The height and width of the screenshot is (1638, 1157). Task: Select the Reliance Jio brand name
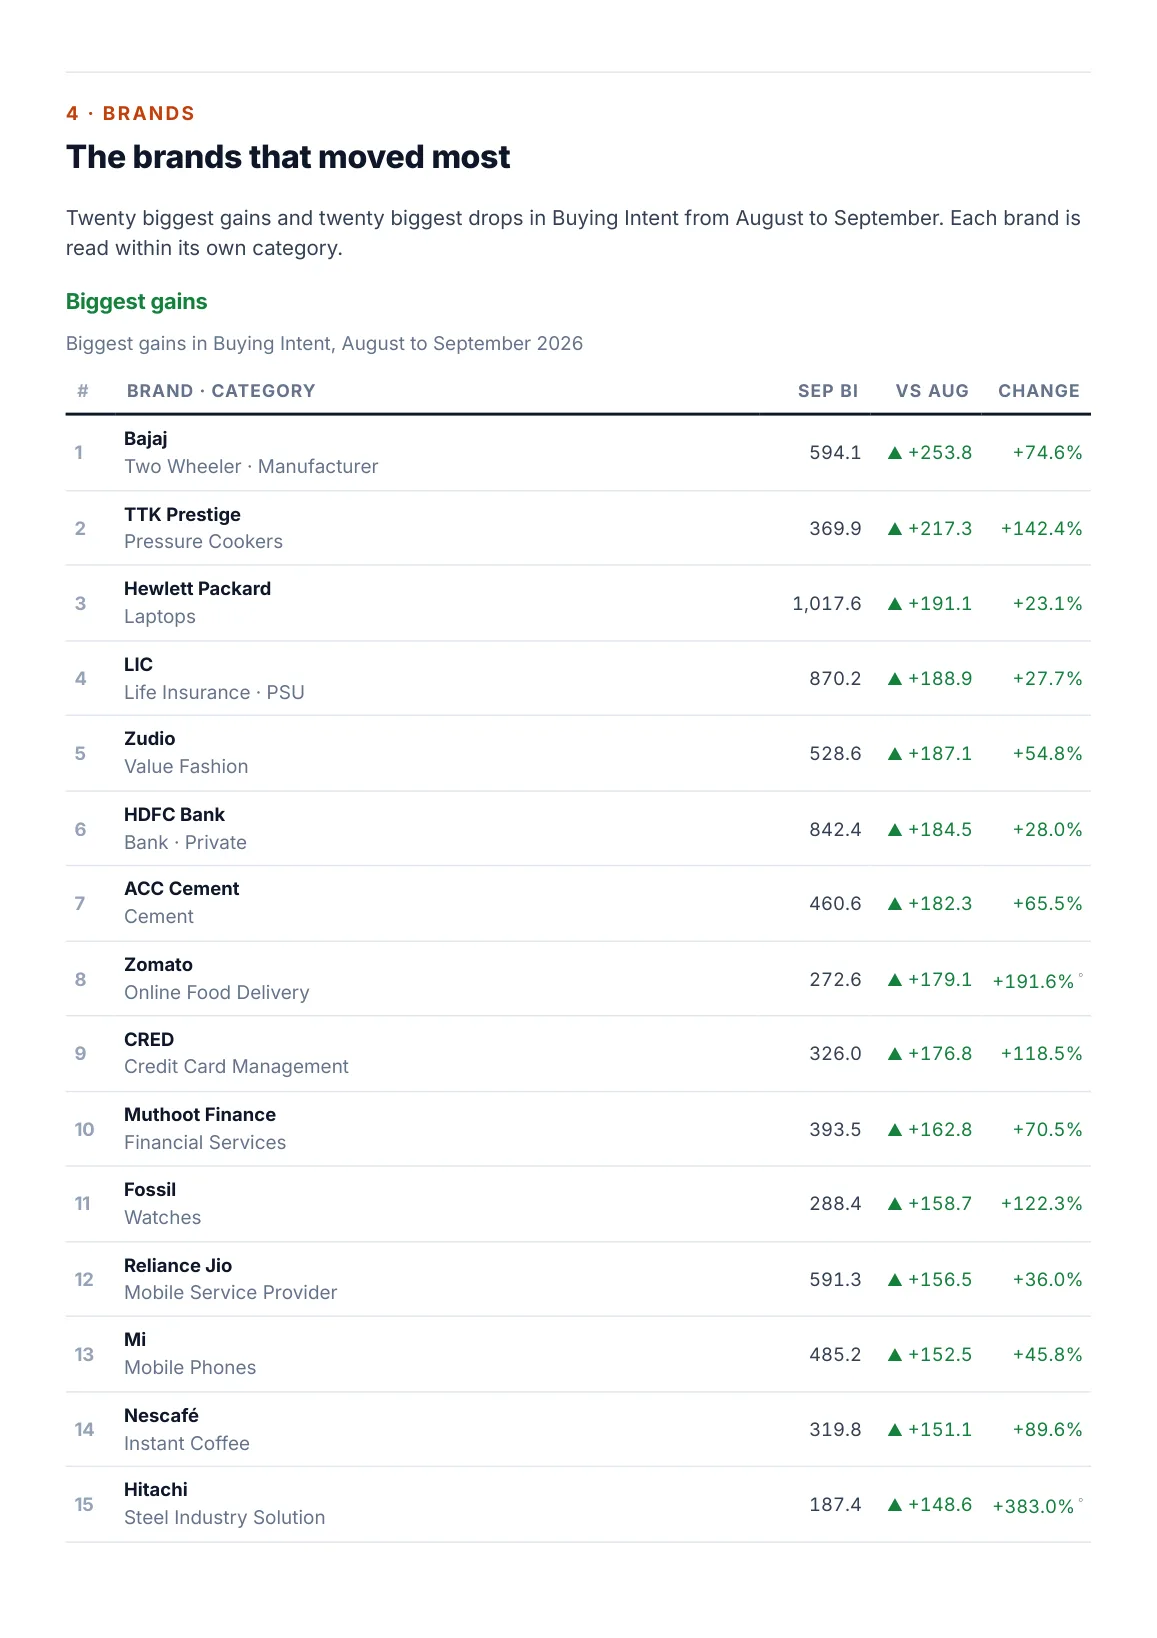[178, 1266]
